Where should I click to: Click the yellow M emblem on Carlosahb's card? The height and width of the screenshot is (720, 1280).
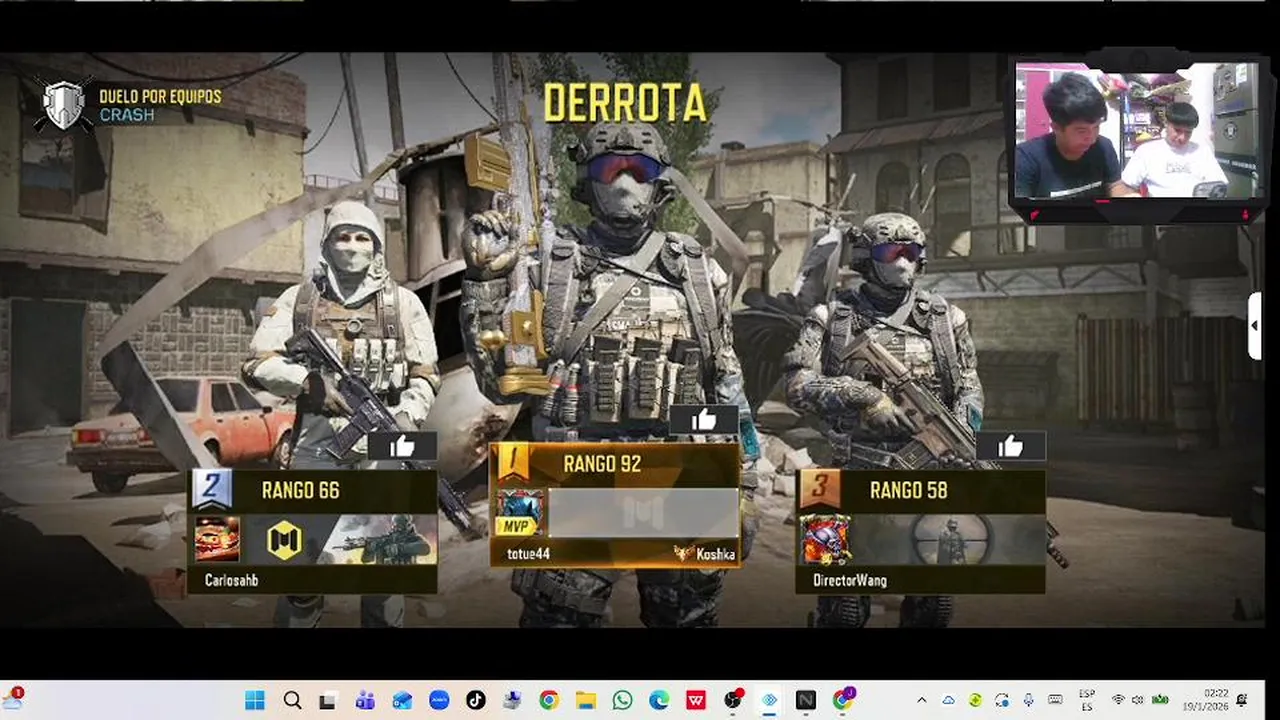click(x=285, y=540)
